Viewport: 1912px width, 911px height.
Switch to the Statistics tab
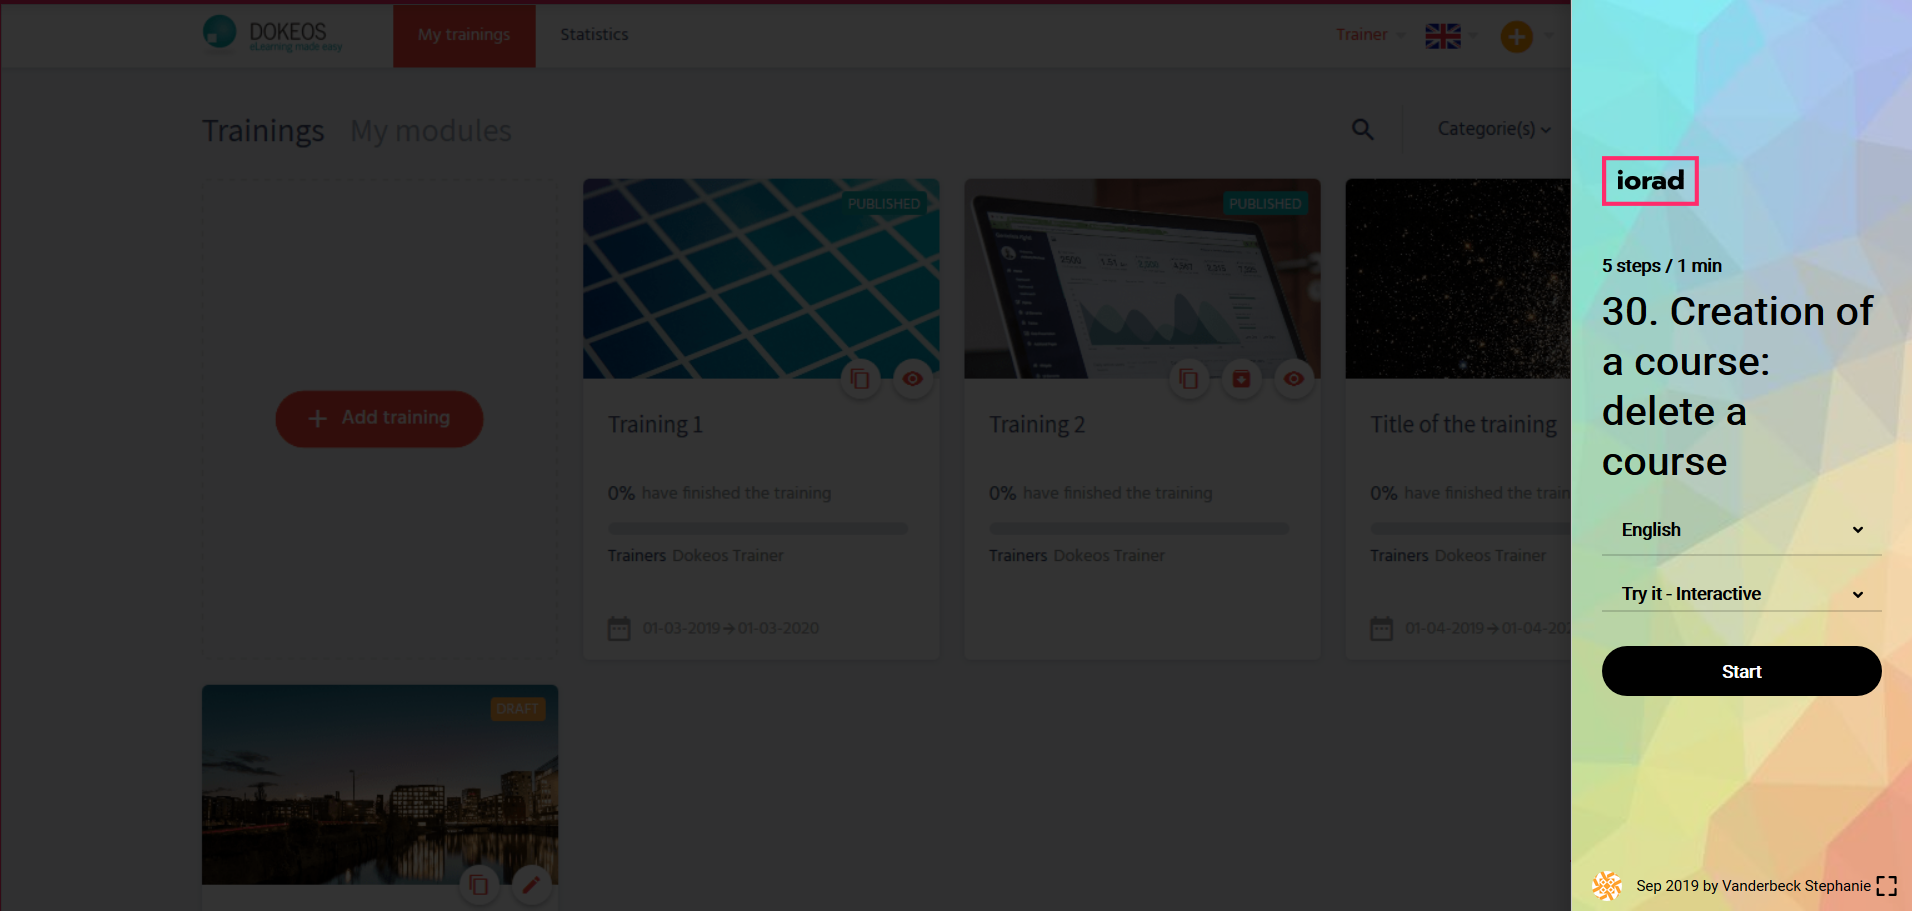[594, 35]
